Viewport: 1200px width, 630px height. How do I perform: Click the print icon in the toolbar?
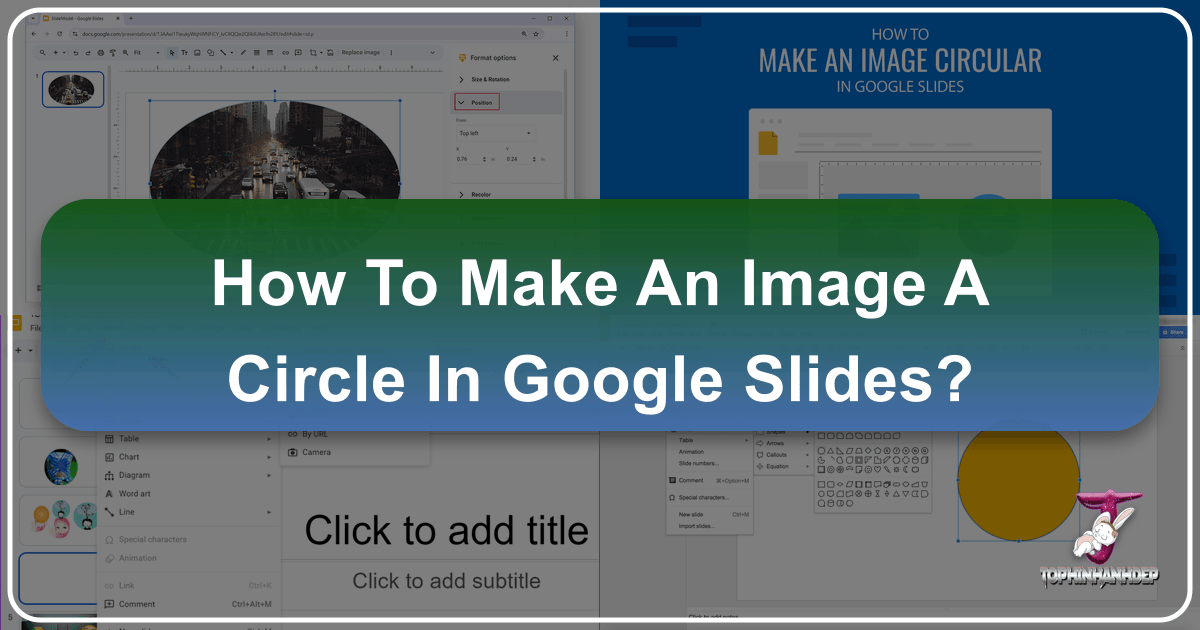(102, 52)
